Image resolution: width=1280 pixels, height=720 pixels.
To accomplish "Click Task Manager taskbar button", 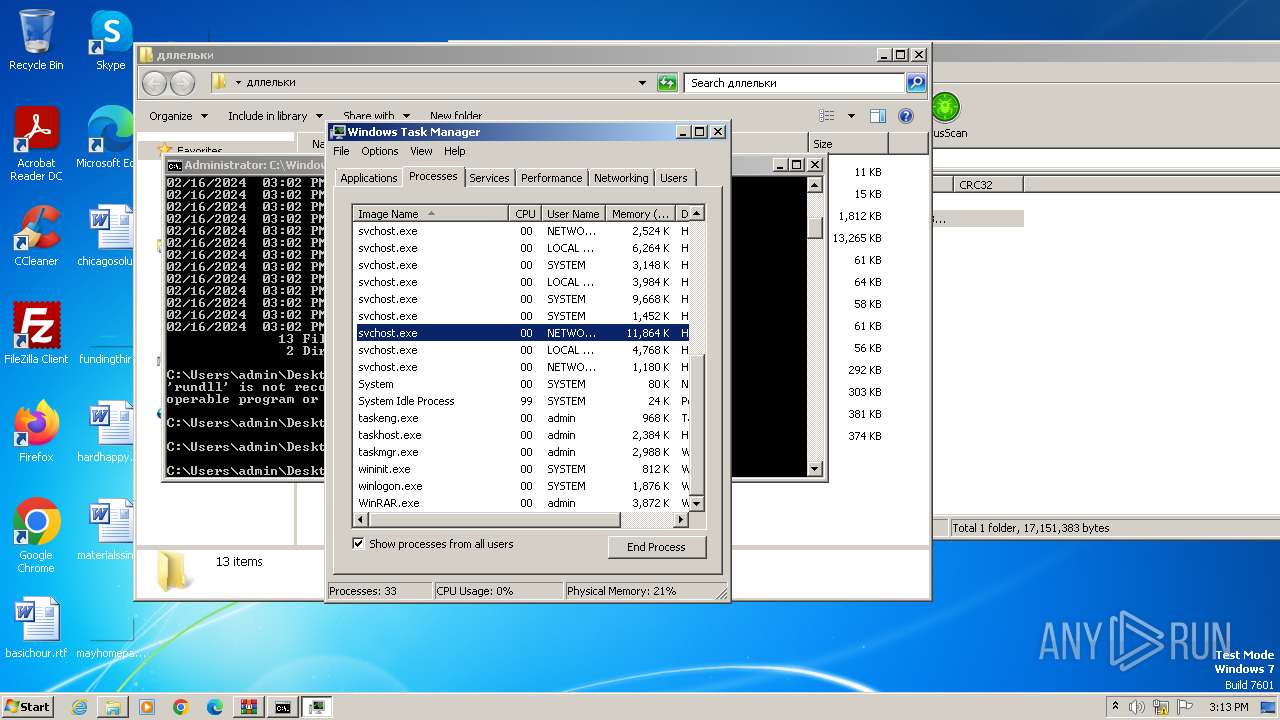I will coord(317,707).
